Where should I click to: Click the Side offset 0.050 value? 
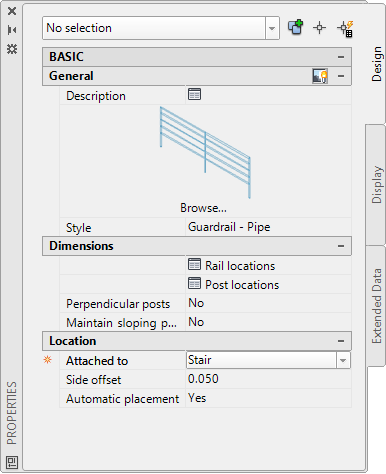coord(268,379)
